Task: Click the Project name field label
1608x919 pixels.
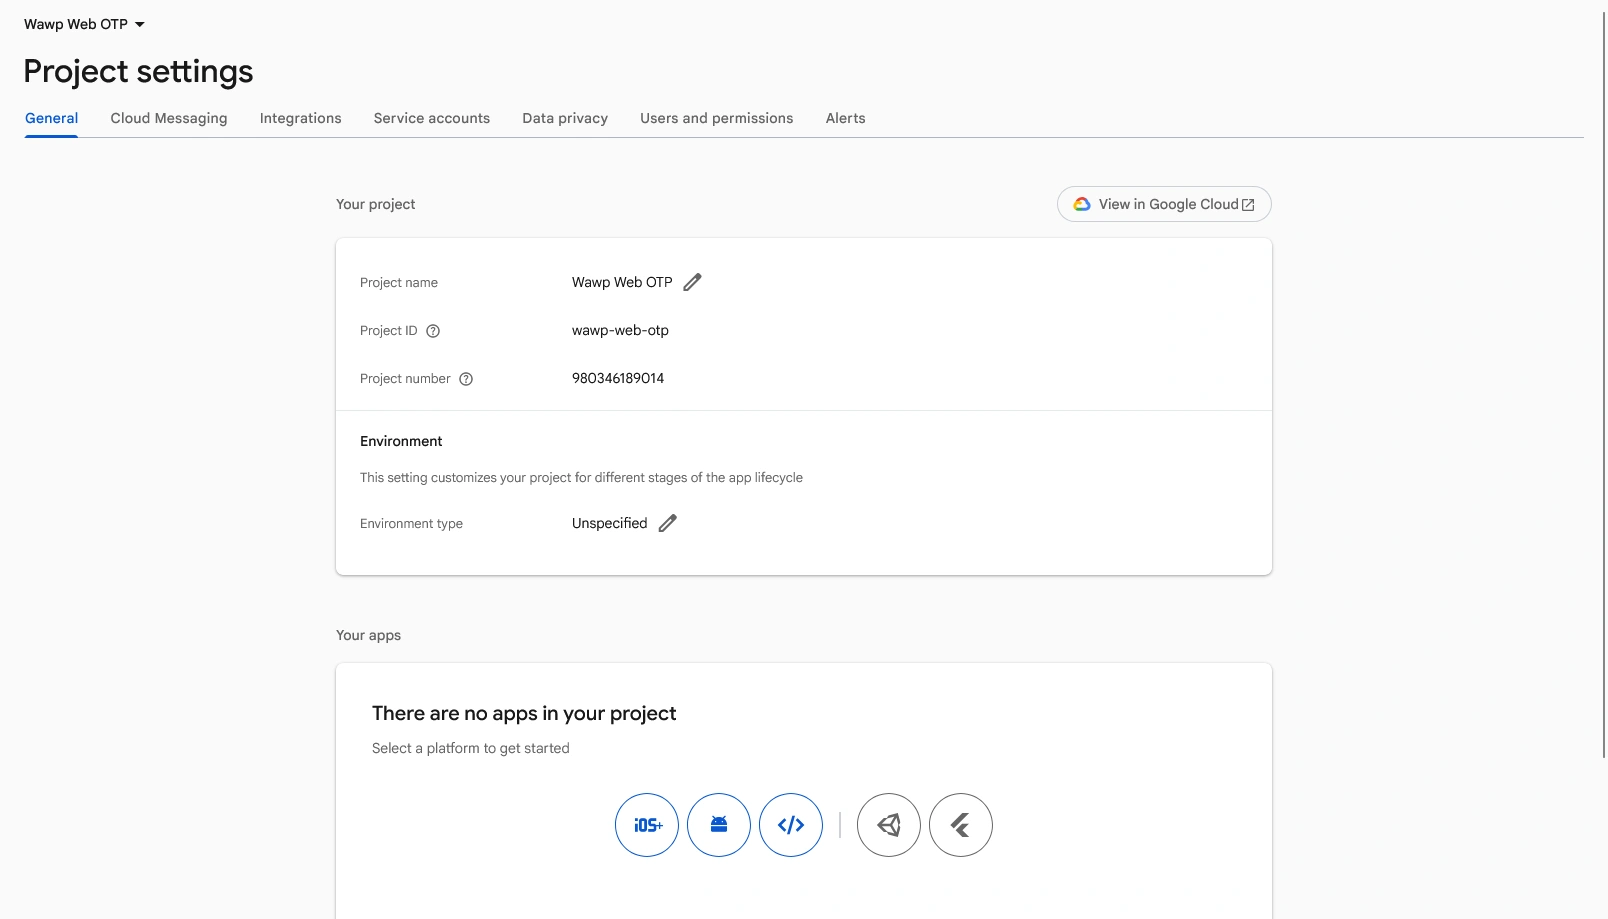Action: coord(399,283)
